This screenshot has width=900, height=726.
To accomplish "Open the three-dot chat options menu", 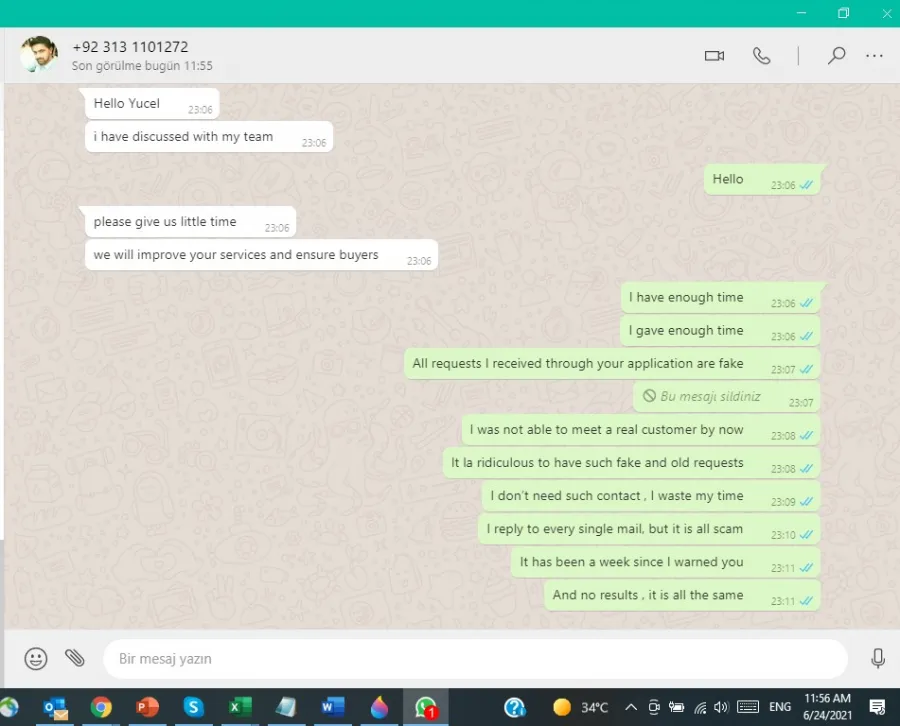I will click(875, 56).
